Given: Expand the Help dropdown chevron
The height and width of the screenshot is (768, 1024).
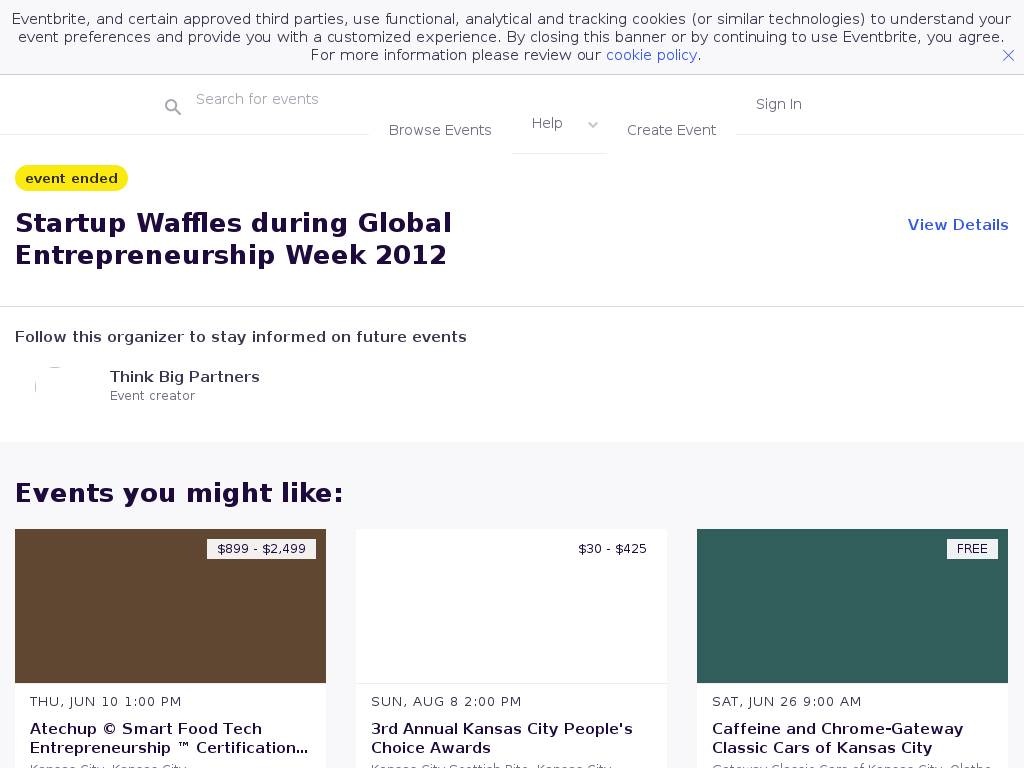Looking at the screenshot, I should [593, 125].
